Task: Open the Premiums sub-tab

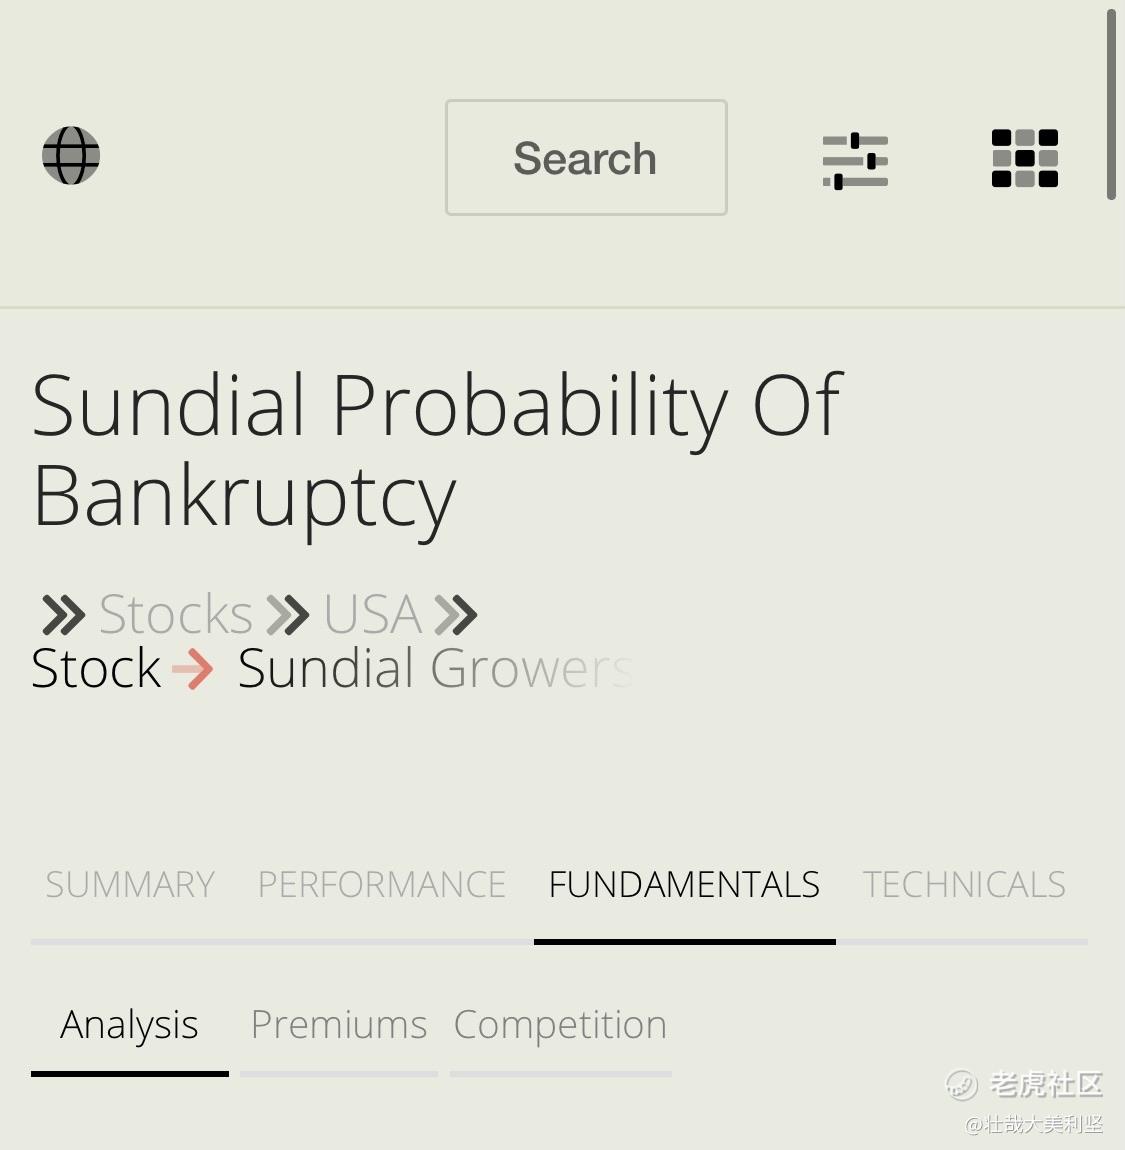Action: click(339, 1025)
